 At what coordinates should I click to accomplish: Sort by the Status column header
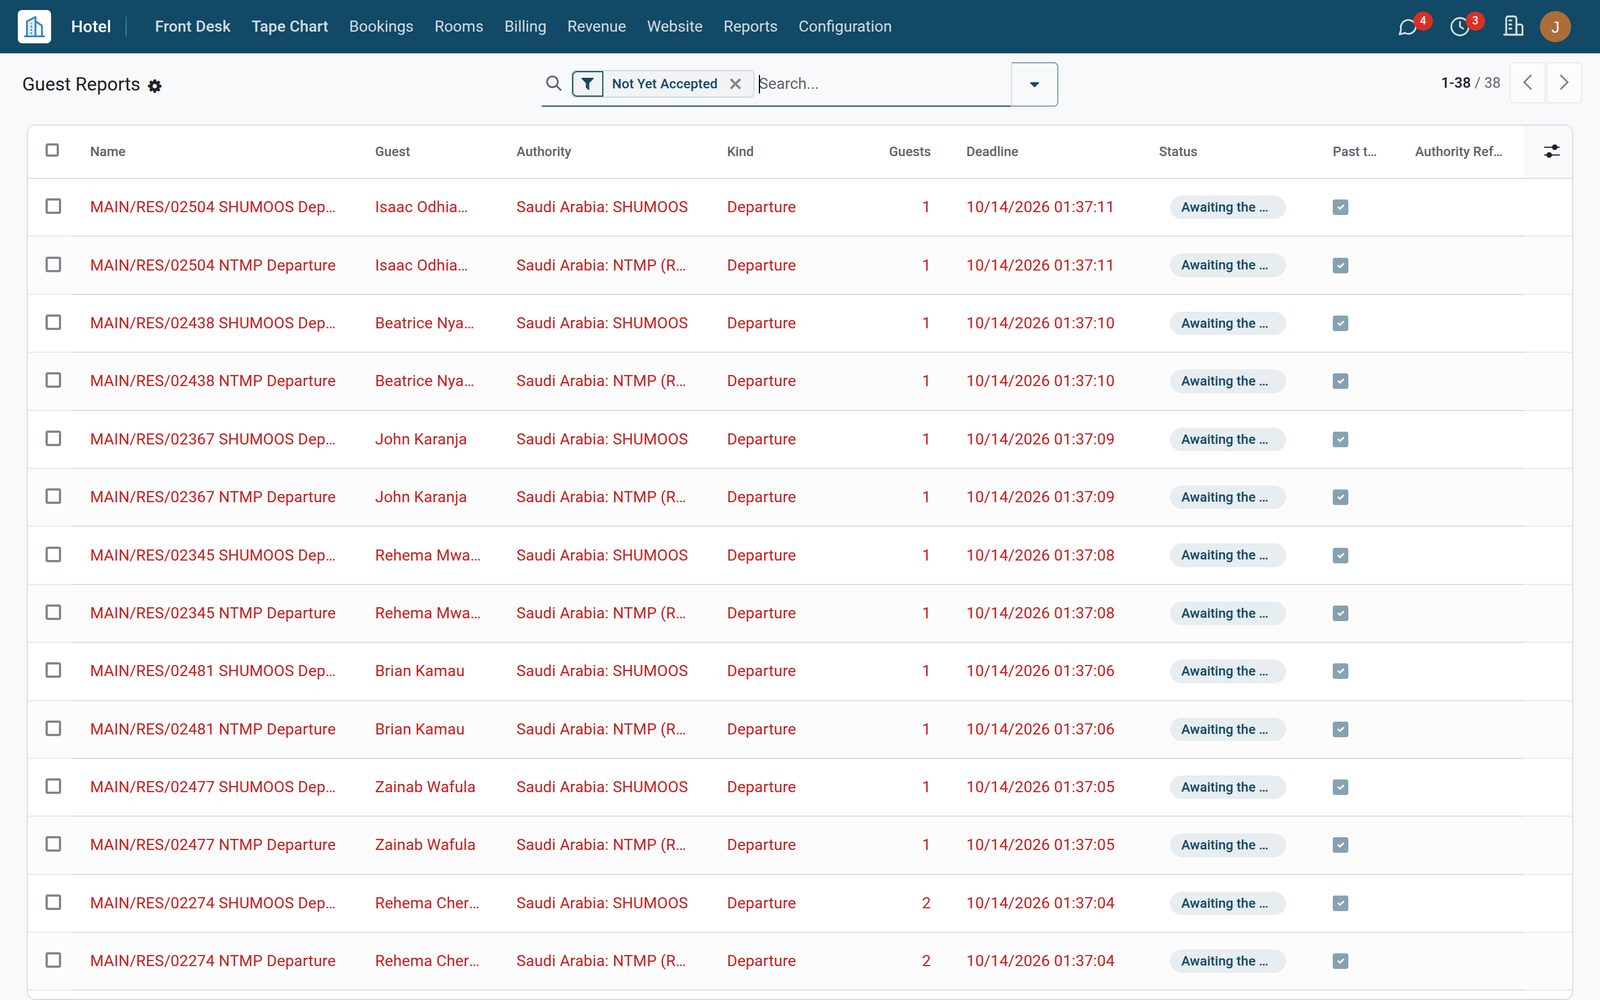[x=1178, y=152]
